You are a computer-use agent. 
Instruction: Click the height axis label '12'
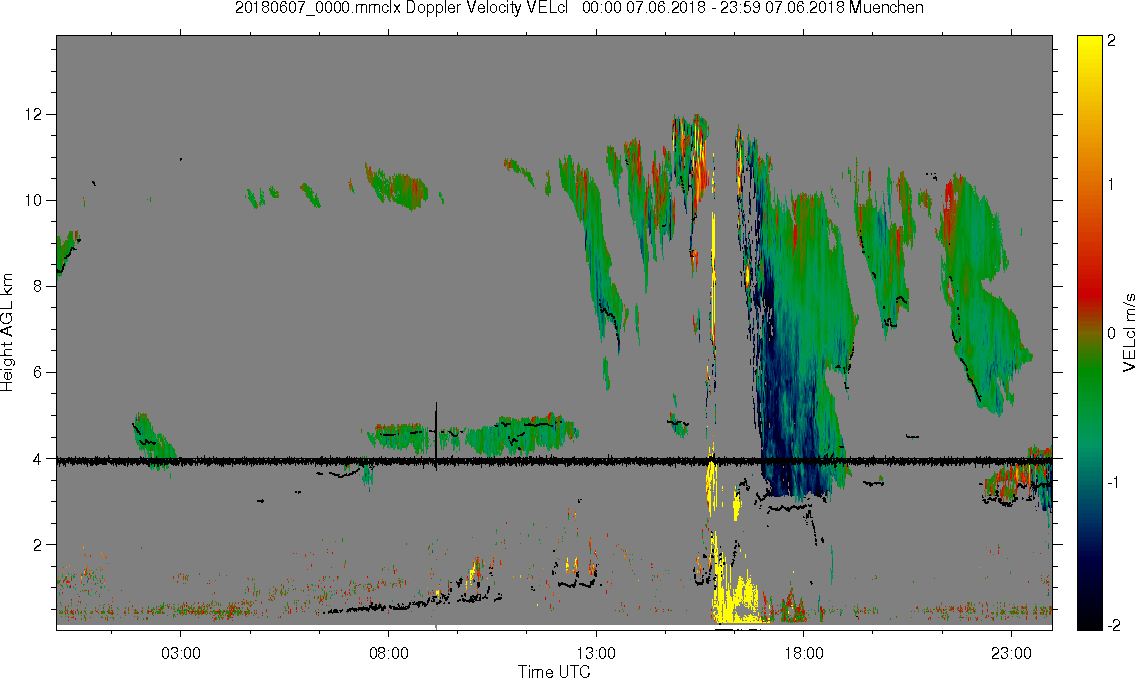pos(33,114)
